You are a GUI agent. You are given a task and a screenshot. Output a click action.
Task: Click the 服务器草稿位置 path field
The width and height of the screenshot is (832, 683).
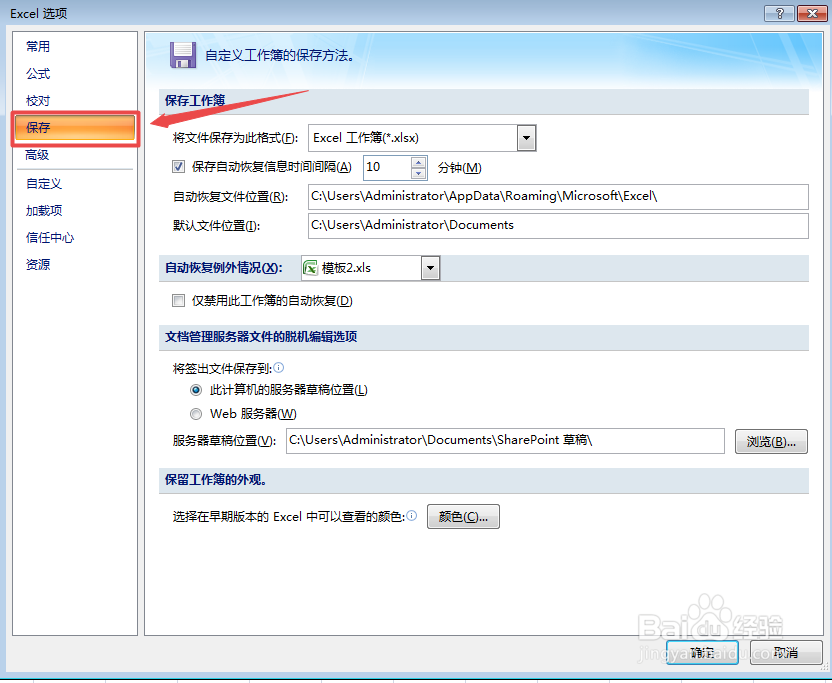(x=505, y=441)
